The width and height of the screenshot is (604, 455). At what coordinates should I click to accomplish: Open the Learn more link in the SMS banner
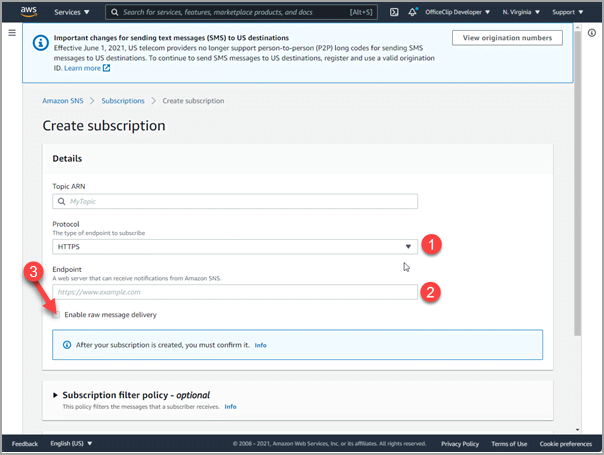82,68
